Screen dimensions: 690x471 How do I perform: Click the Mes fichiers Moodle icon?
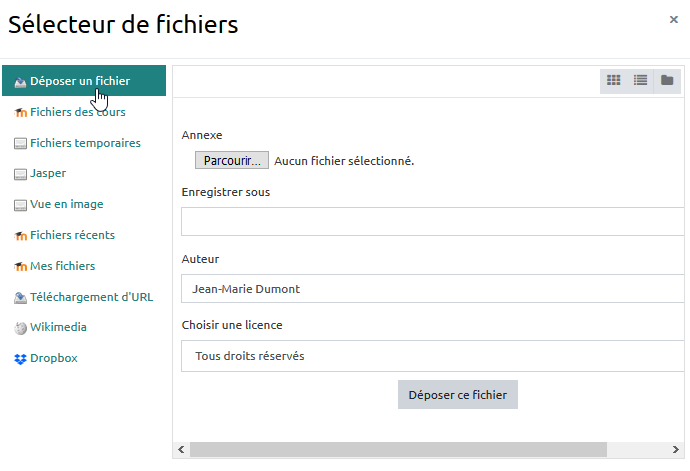pos(20,267)
